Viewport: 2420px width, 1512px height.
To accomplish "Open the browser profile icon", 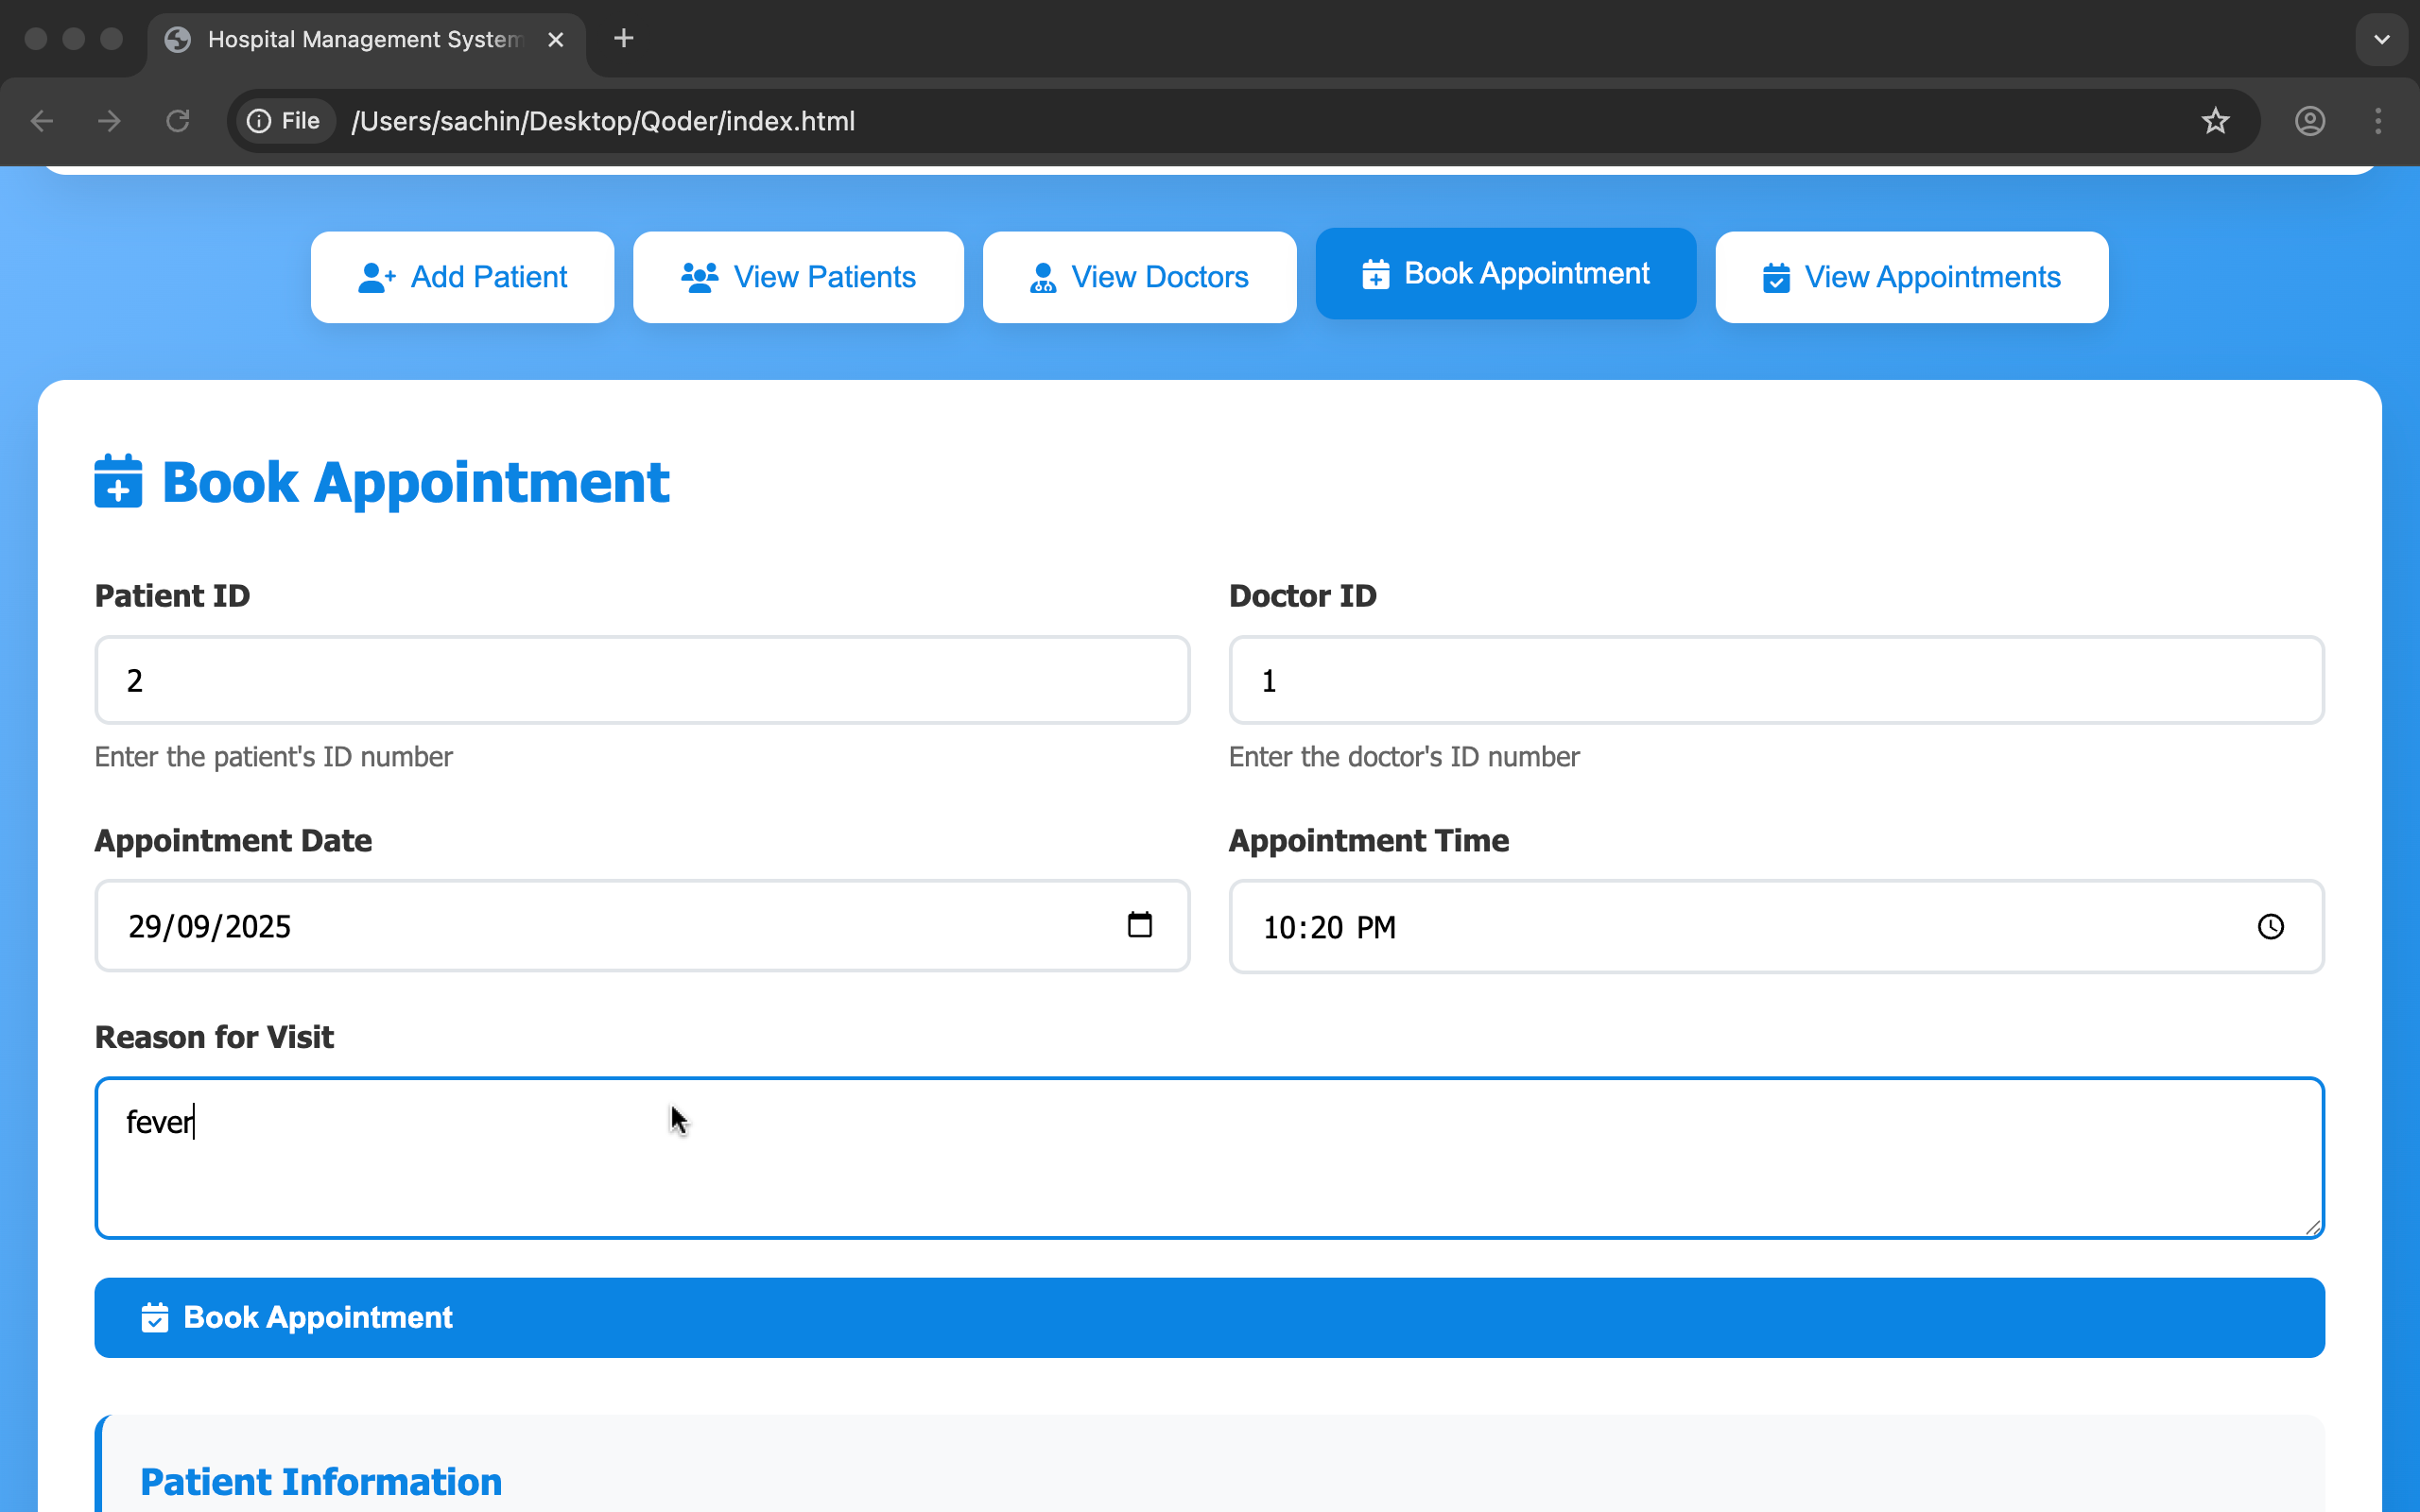I will [x=2309, y=121].
